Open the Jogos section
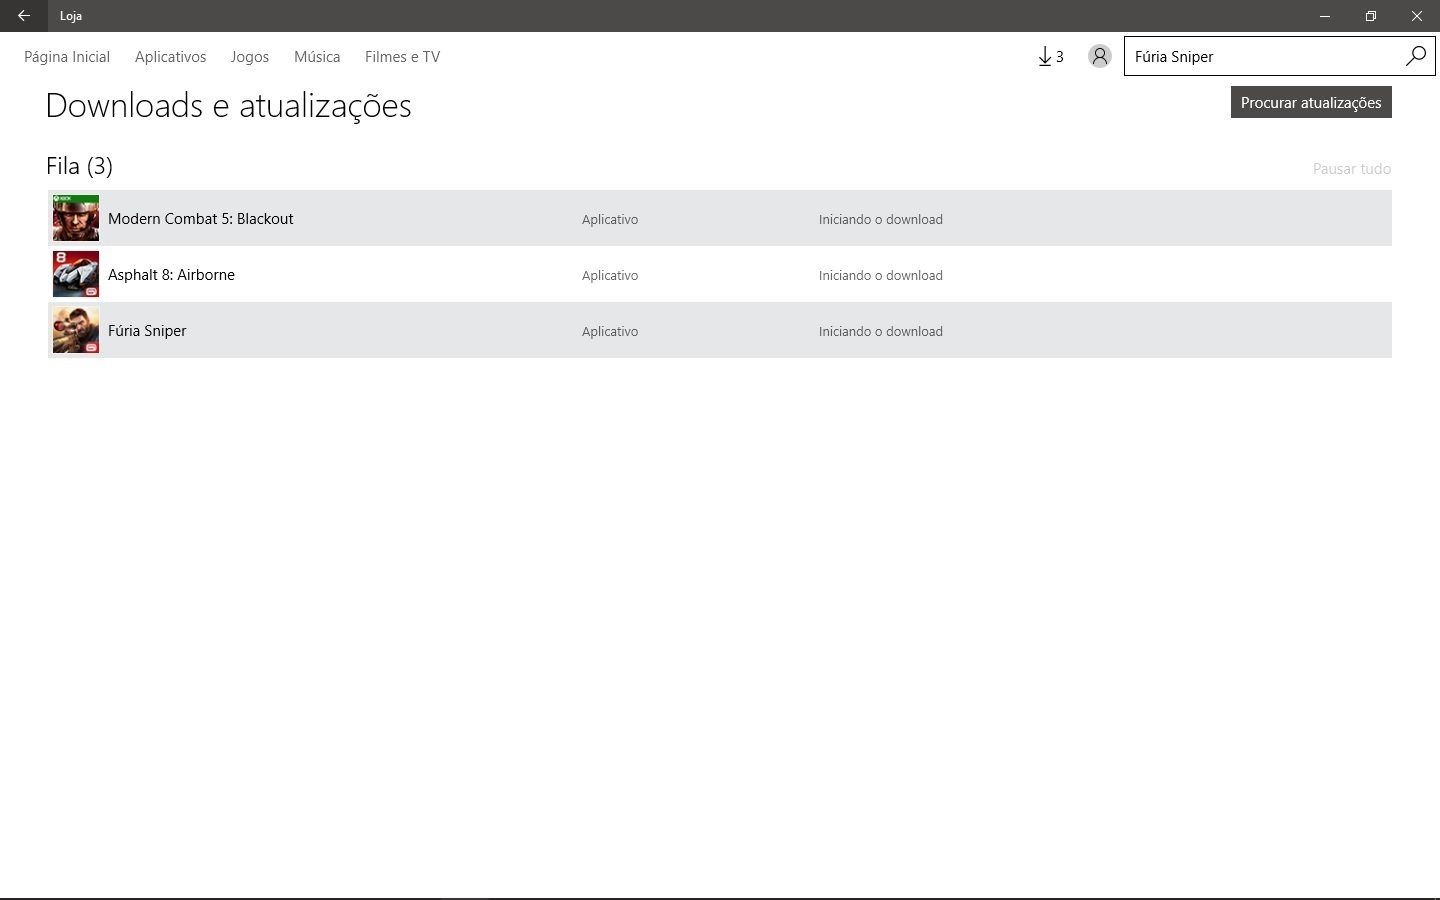Image resolution: width=1440 pixels, height=900 pixels. (250, 57)
